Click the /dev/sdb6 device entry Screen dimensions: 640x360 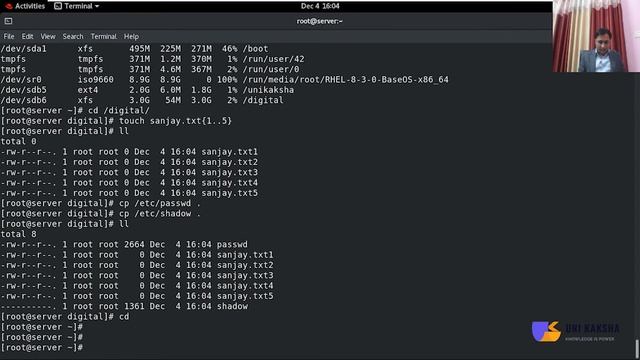click(24, 100)
